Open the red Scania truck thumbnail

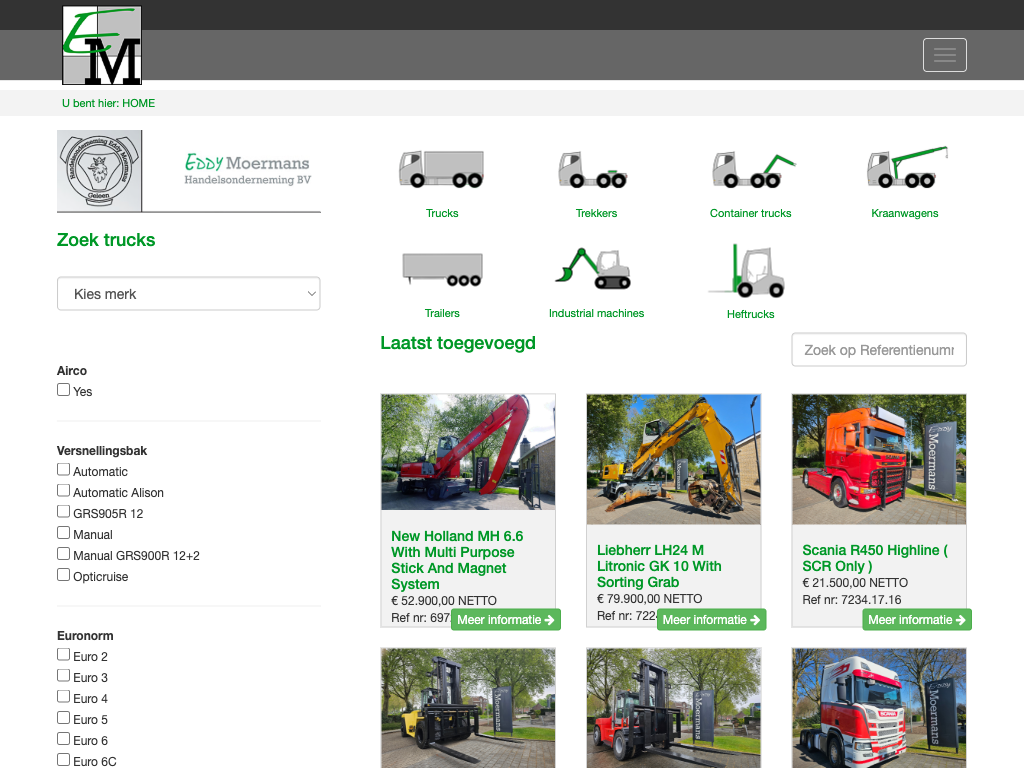(878, 459)
